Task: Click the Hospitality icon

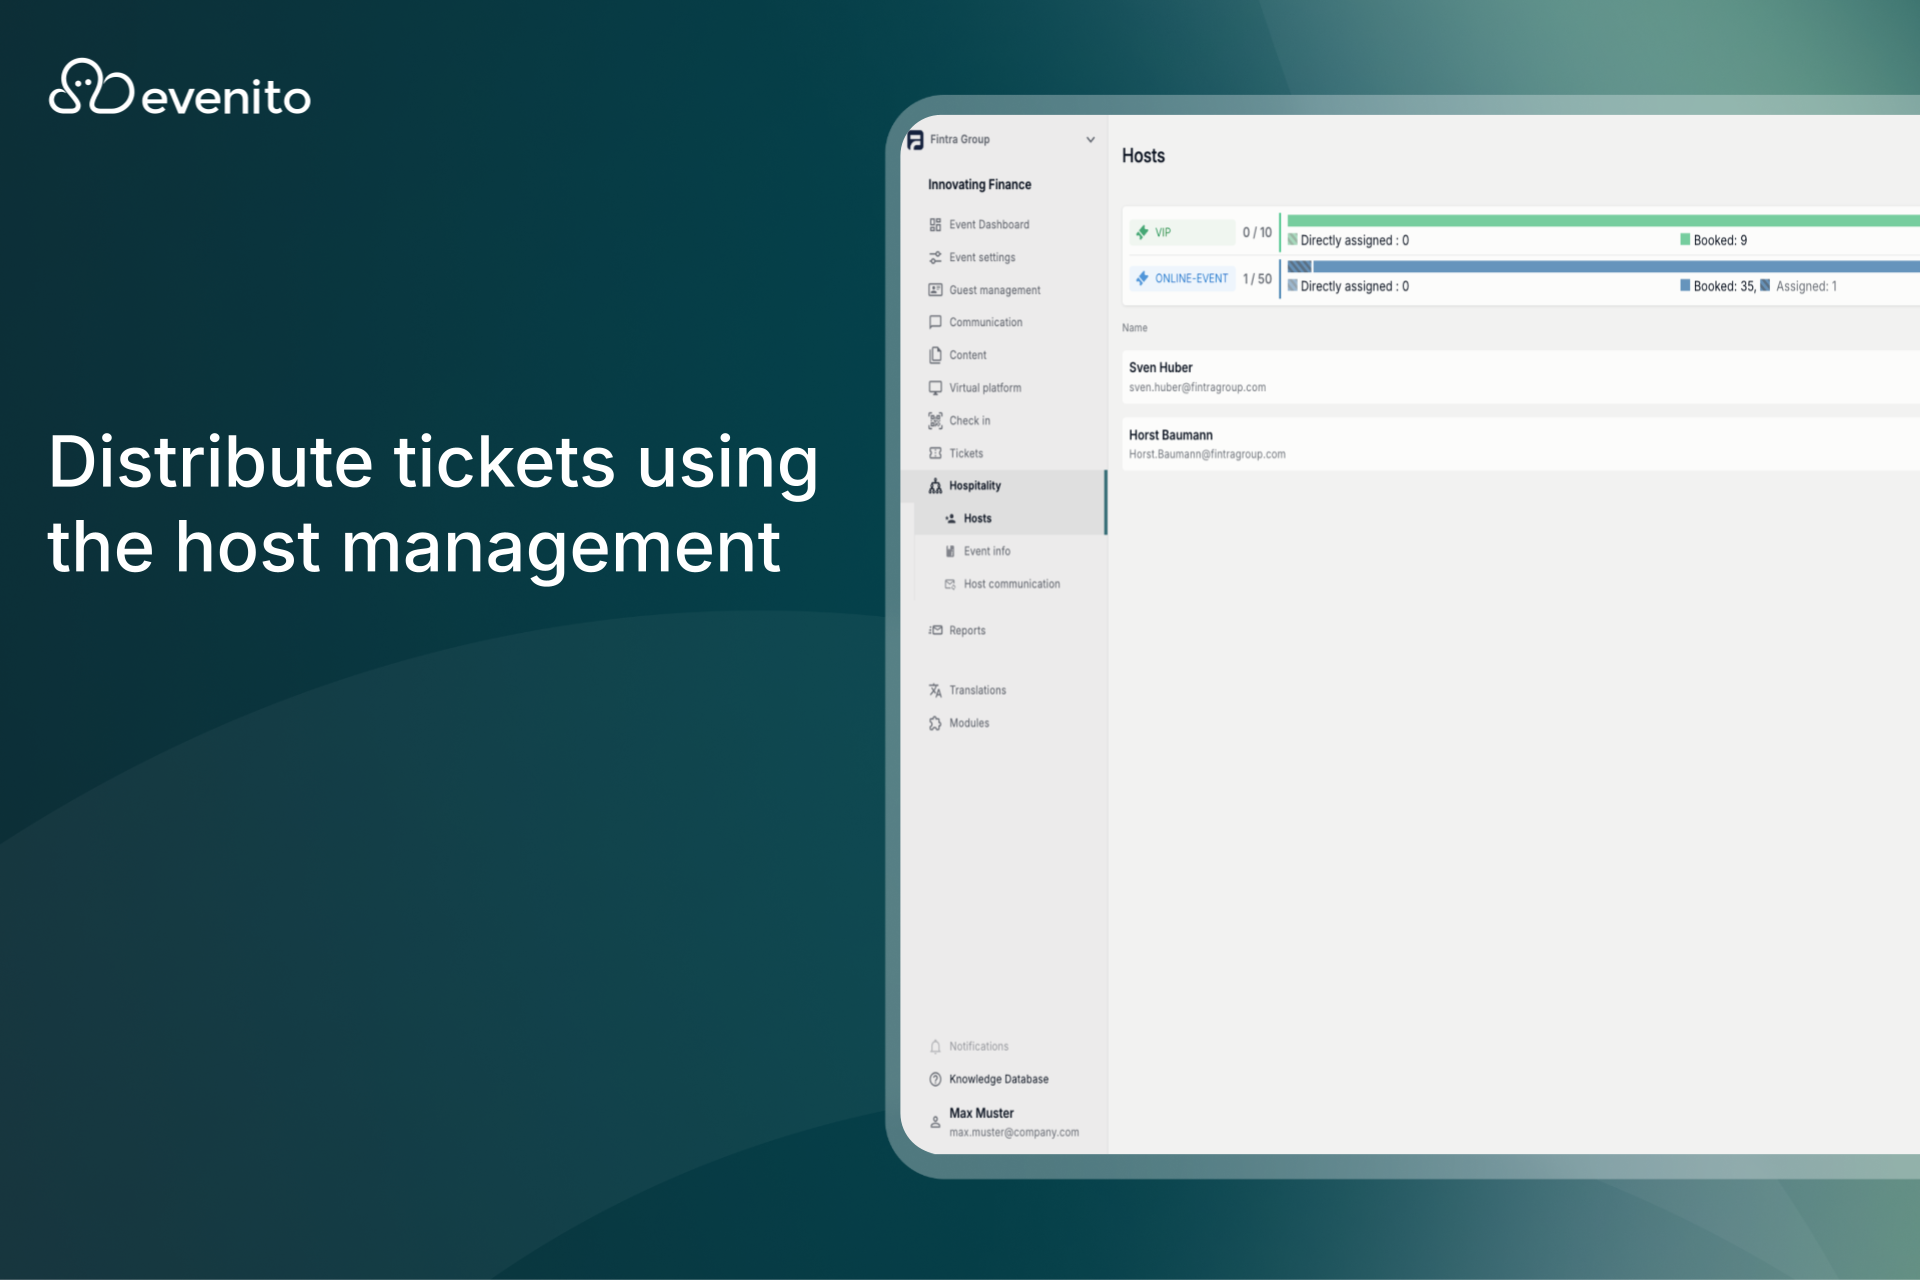Action: (935, 486)
